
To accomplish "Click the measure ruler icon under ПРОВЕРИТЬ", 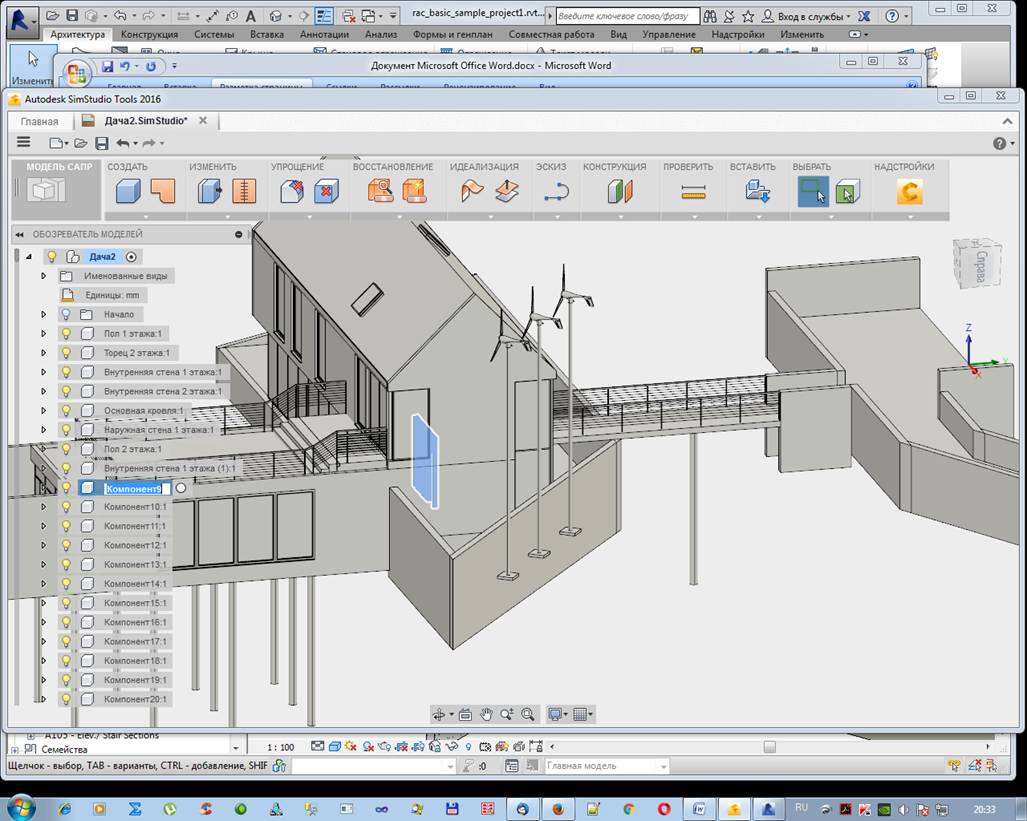I will pyautogui.click(x=693, y=192).
